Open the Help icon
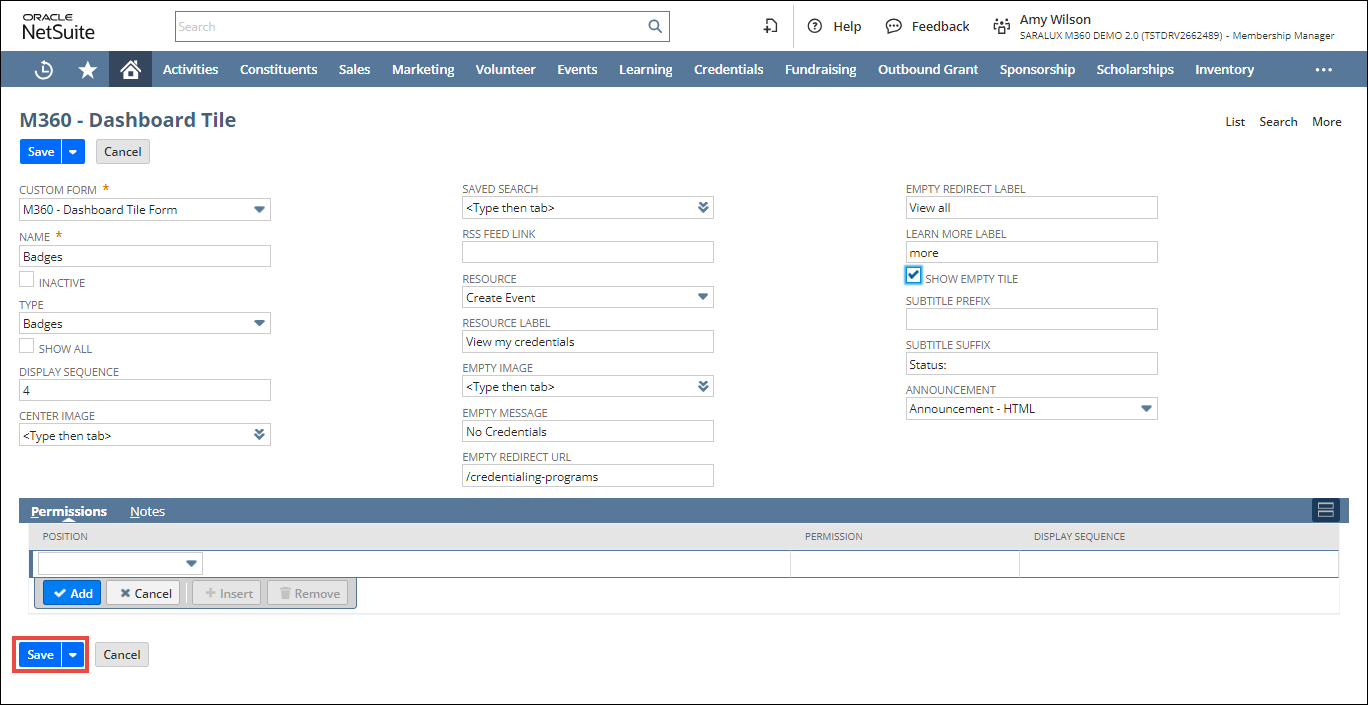Viewport: 1368px width, 705px height. click(x=815, y=27)
